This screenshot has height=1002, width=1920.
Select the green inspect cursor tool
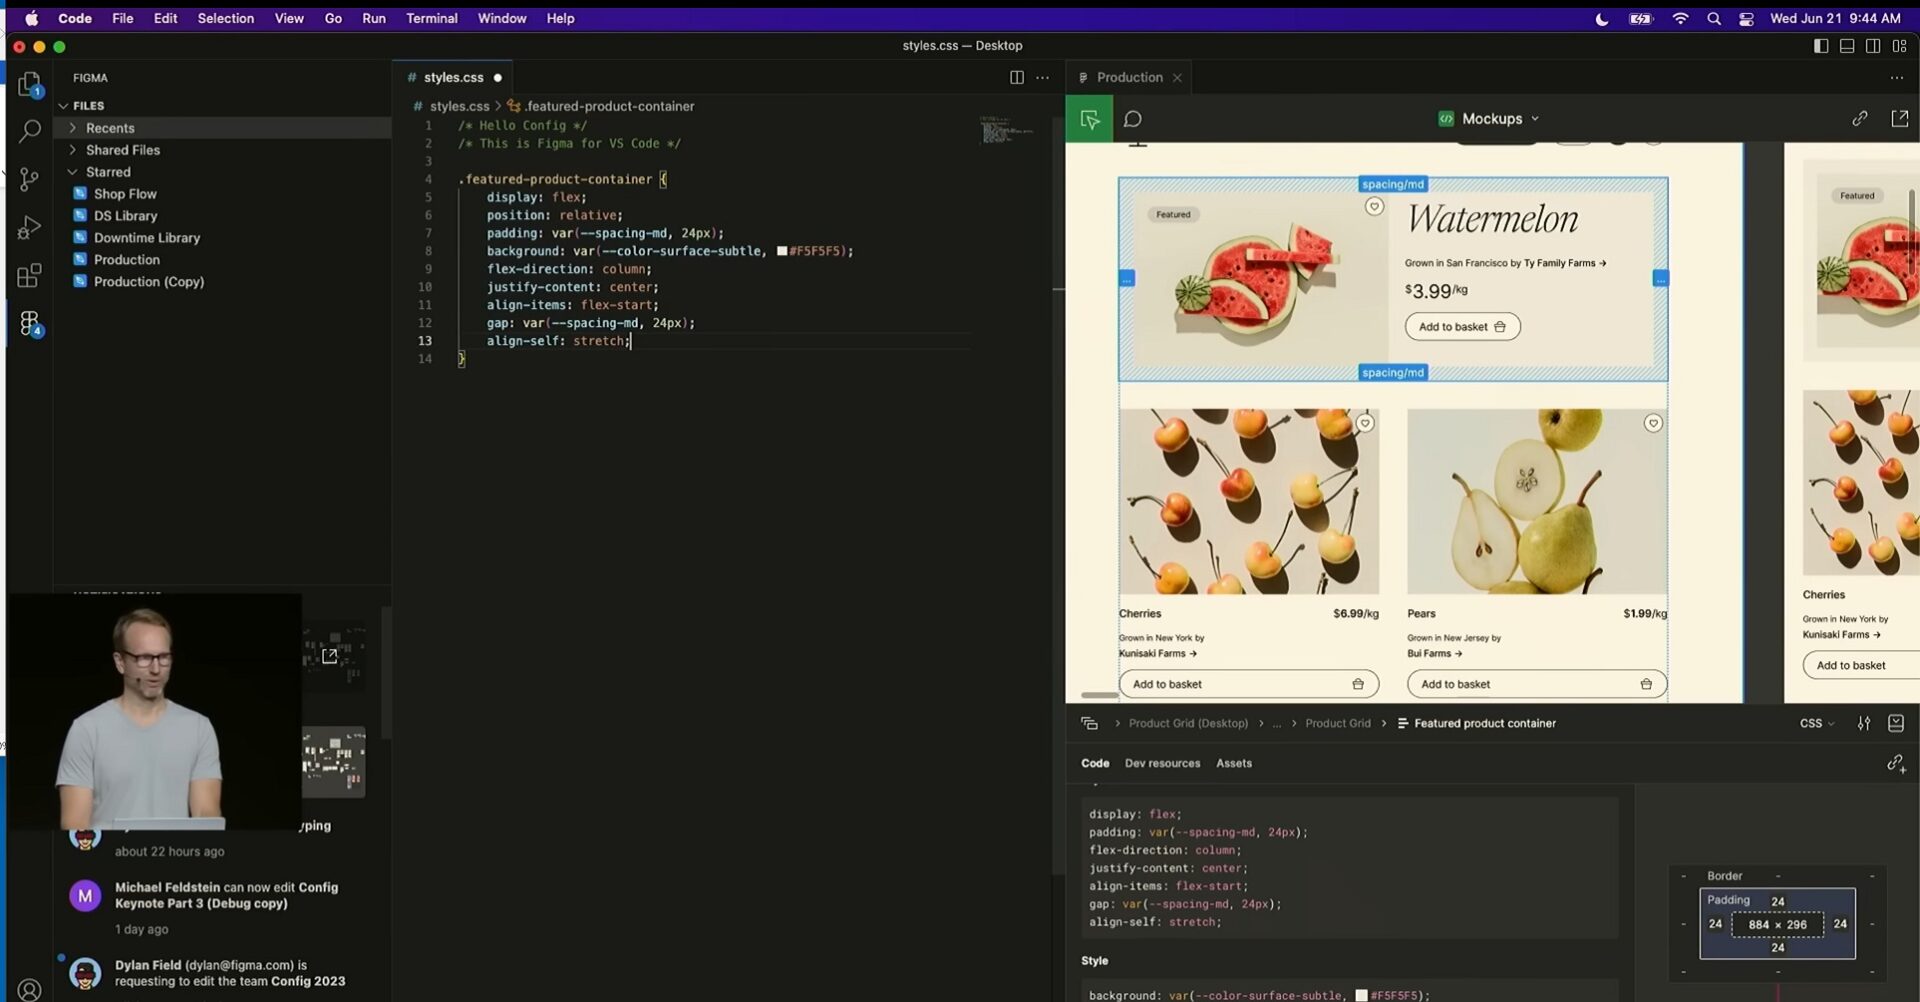pyautogui.click(x=1089, y=118)
